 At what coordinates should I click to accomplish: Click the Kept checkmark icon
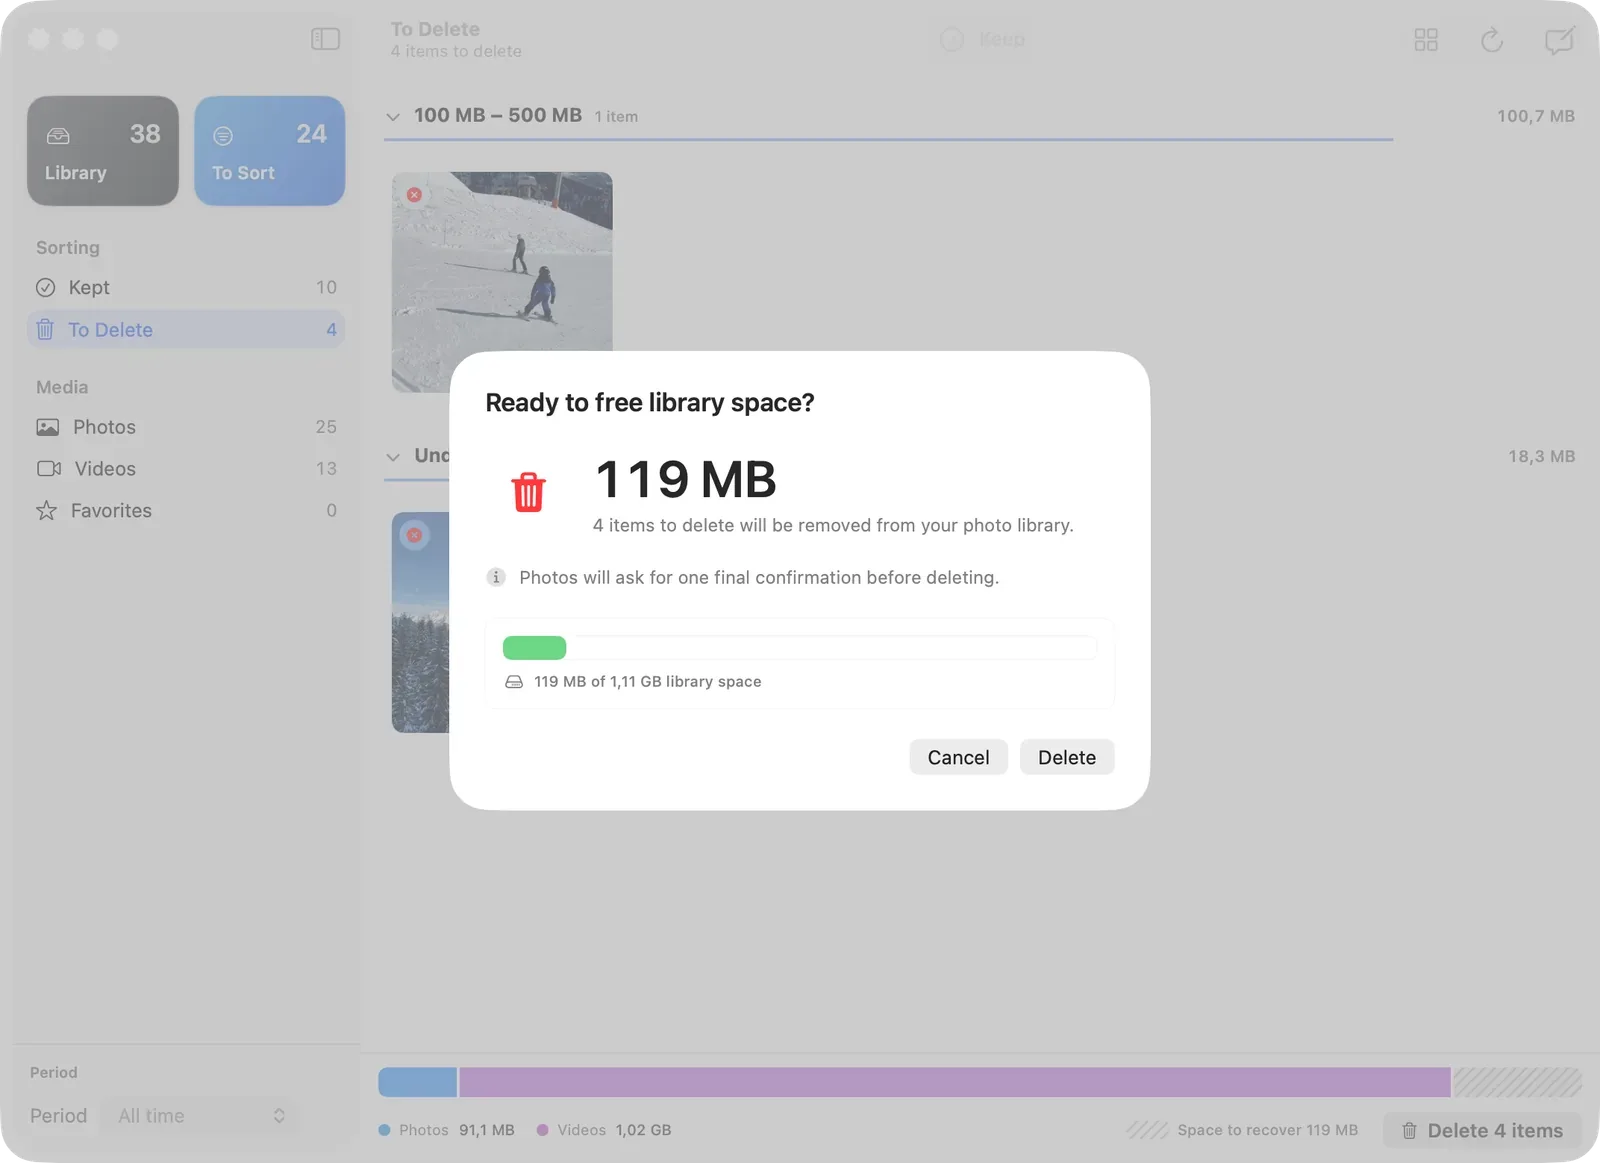[x=46, y=288]
